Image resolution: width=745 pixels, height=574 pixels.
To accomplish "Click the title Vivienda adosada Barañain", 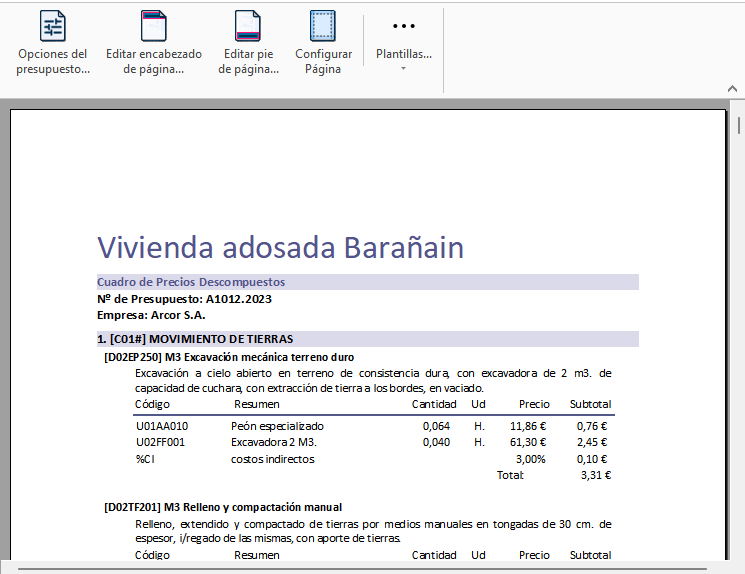I will tap(280, 247).
